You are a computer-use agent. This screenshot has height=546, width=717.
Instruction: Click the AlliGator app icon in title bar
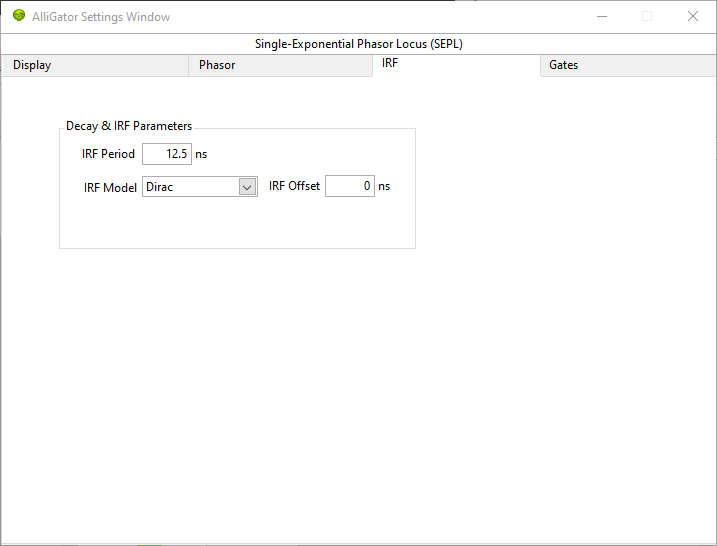coord(19,16)
